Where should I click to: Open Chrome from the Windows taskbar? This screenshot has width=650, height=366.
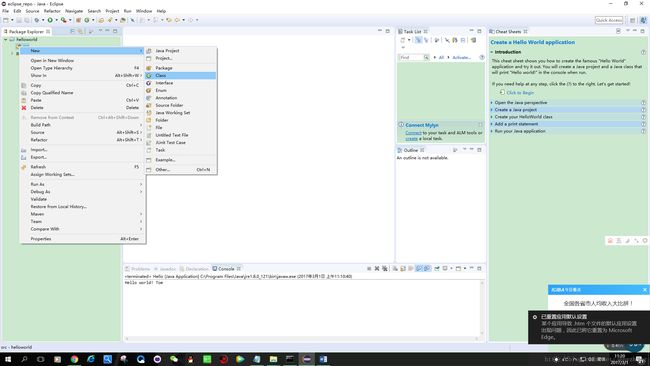[74, 359]
